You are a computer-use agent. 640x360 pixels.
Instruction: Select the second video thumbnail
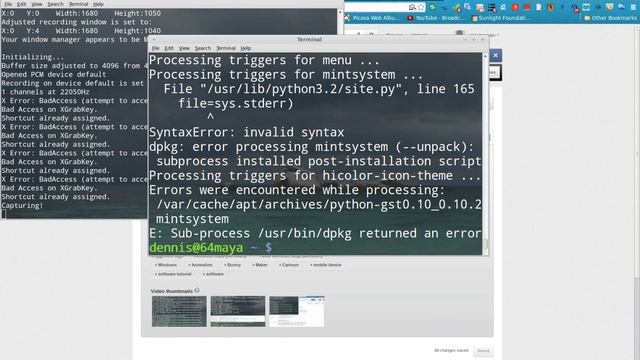coord(238,311)
